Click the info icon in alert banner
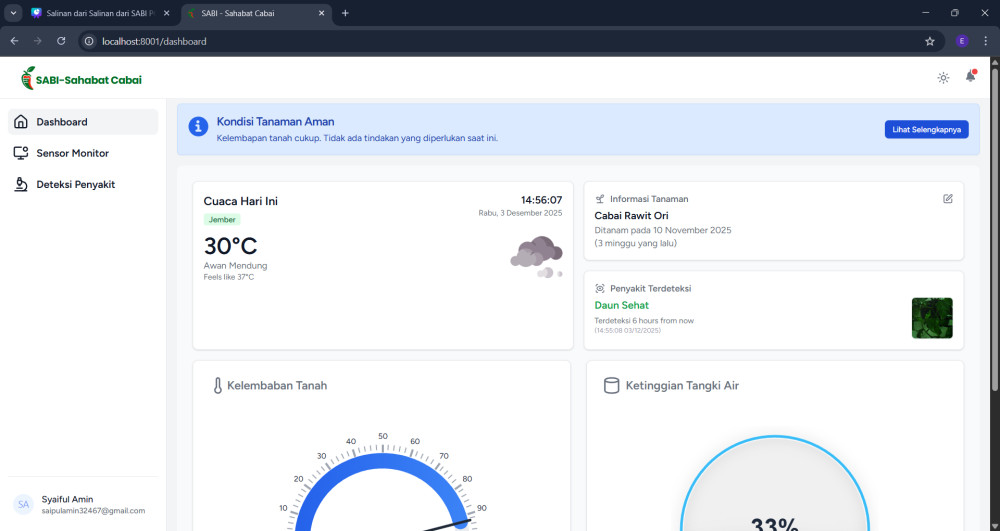Viewport: 1000px width, 531px height. coord(198,126)
